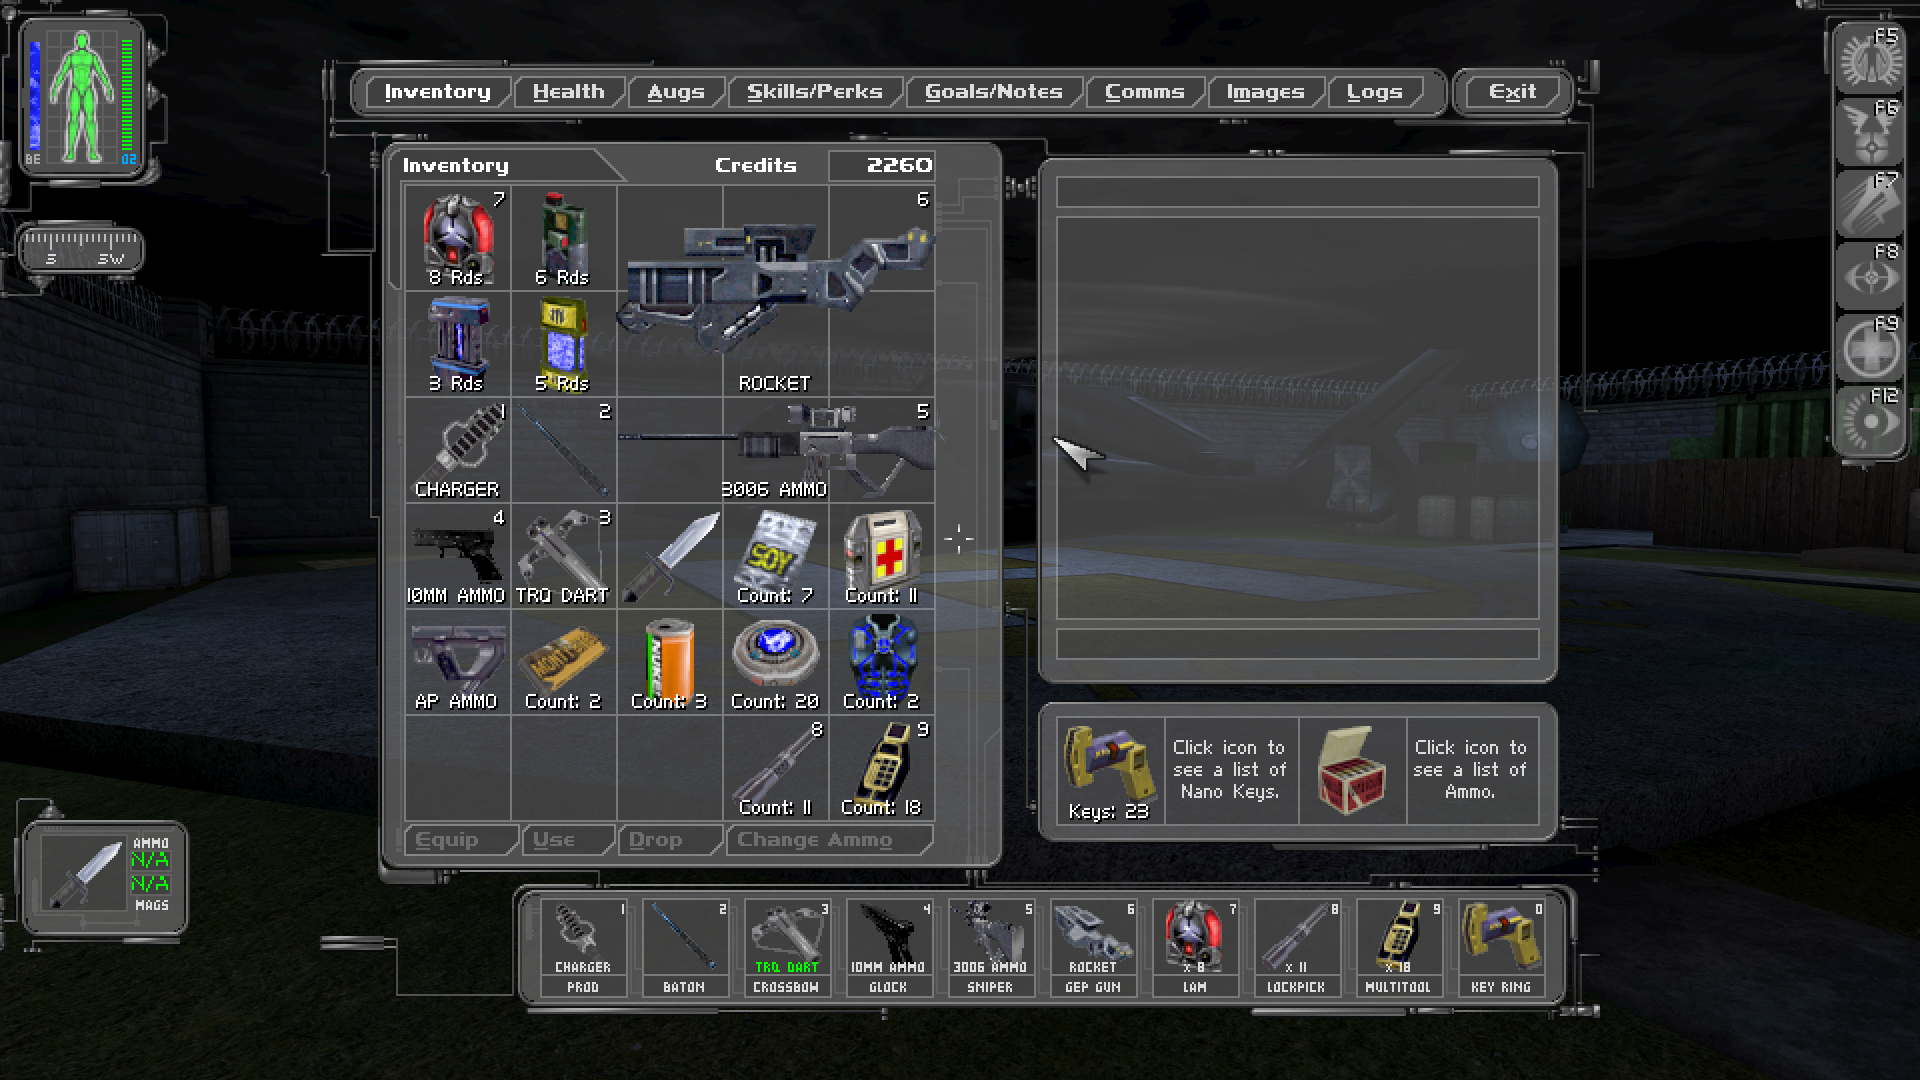Toggle the F7 augmentation icon
Viewport: 1920px width, 1080px height.
[1870, 203]
